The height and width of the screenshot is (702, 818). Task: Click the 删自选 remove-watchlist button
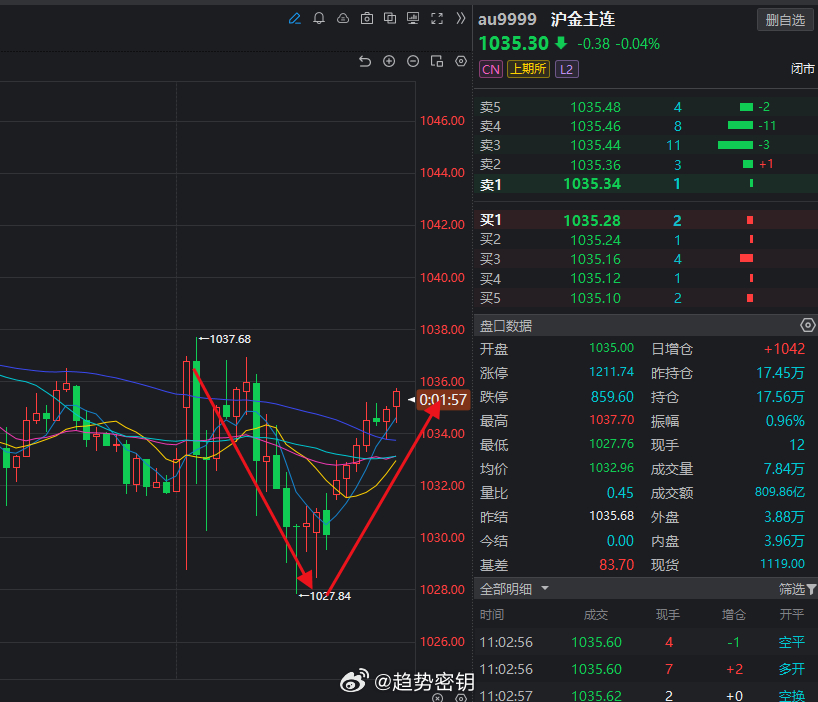785,19
